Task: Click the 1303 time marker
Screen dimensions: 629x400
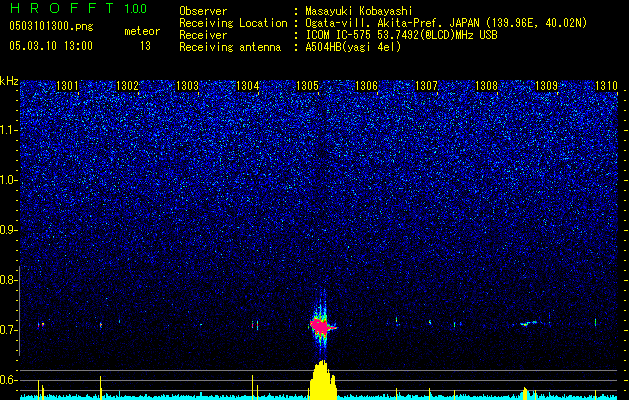Action: (x=187, y=86)
